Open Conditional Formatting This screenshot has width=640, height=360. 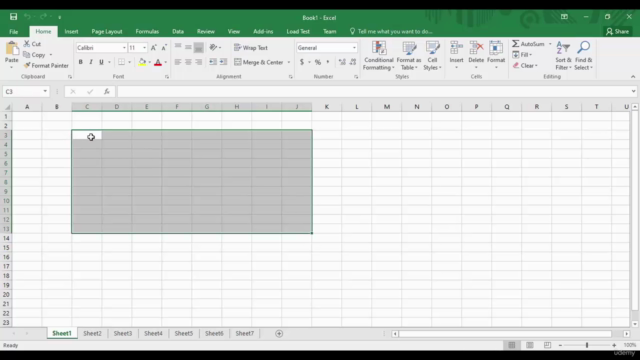point(378,56)
